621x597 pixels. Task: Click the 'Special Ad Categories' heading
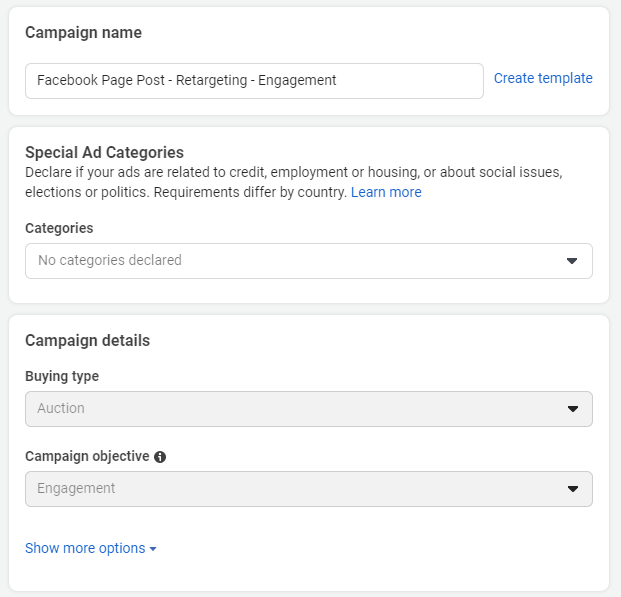pos(105,153)
